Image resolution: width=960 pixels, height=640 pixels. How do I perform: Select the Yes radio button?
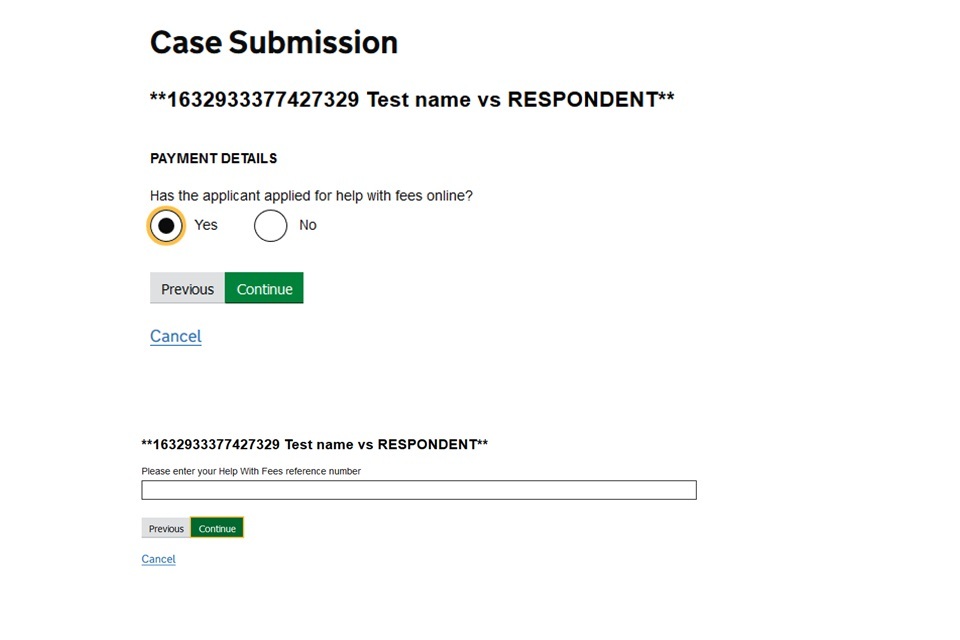[x=166, y=226]
